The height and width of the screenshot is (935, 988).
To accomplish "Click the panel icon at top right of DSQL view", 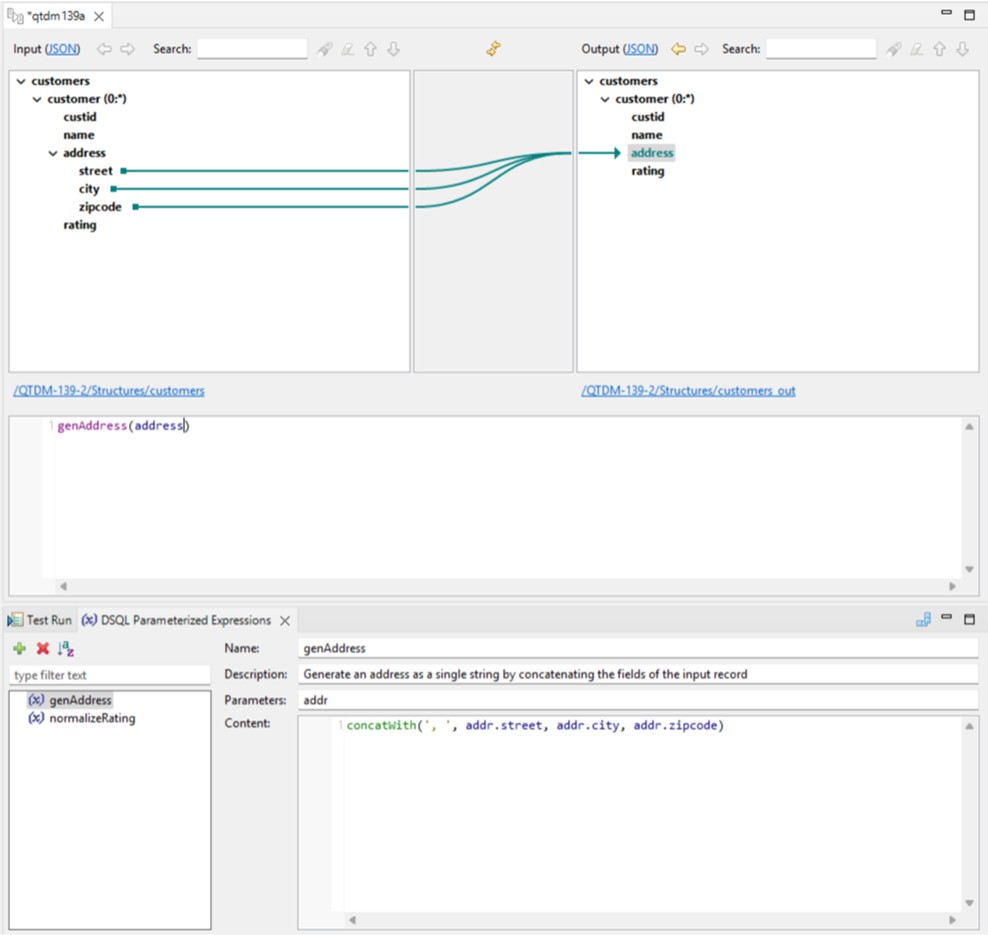I will point(922,620).
